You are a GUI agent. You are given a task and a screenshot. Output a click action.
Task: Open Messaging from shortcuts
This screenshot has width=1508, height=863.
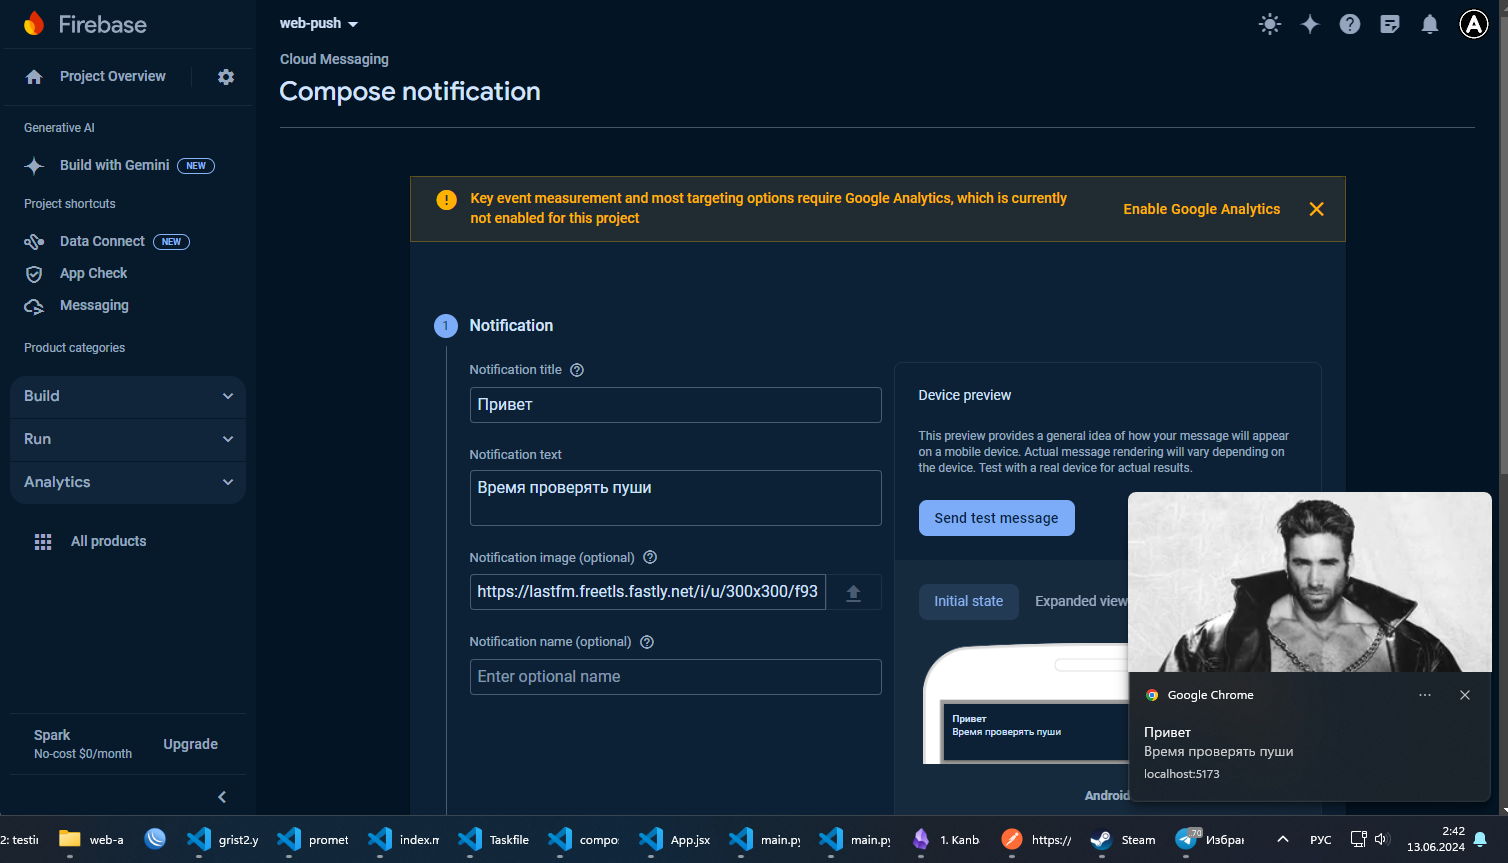pyautogui.click(x=94, y=306)
